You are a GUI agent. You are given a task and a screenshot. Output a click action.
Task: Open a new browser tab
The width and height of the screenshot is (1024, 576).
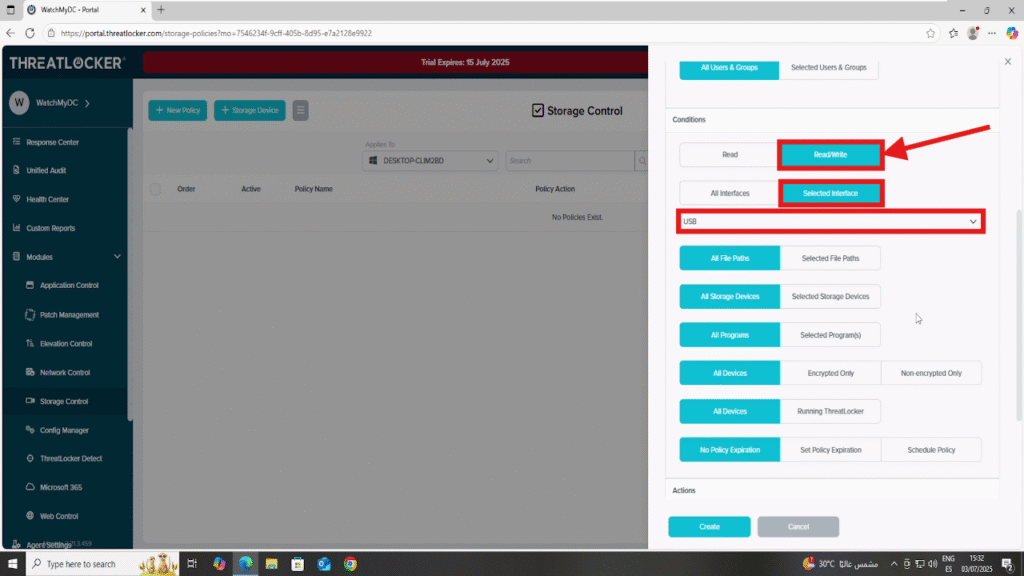(x=161, y=10)
